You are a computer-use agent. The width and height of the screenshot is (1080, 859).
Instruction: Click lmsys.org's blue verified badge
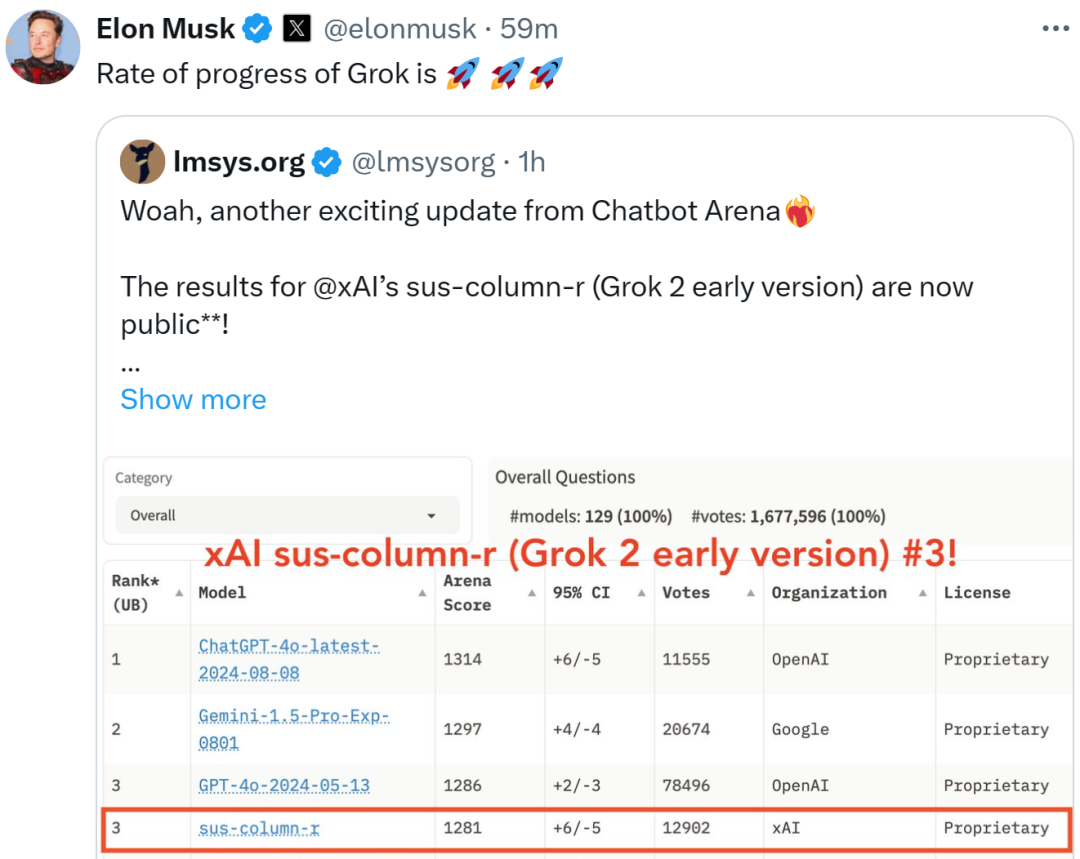327,162
